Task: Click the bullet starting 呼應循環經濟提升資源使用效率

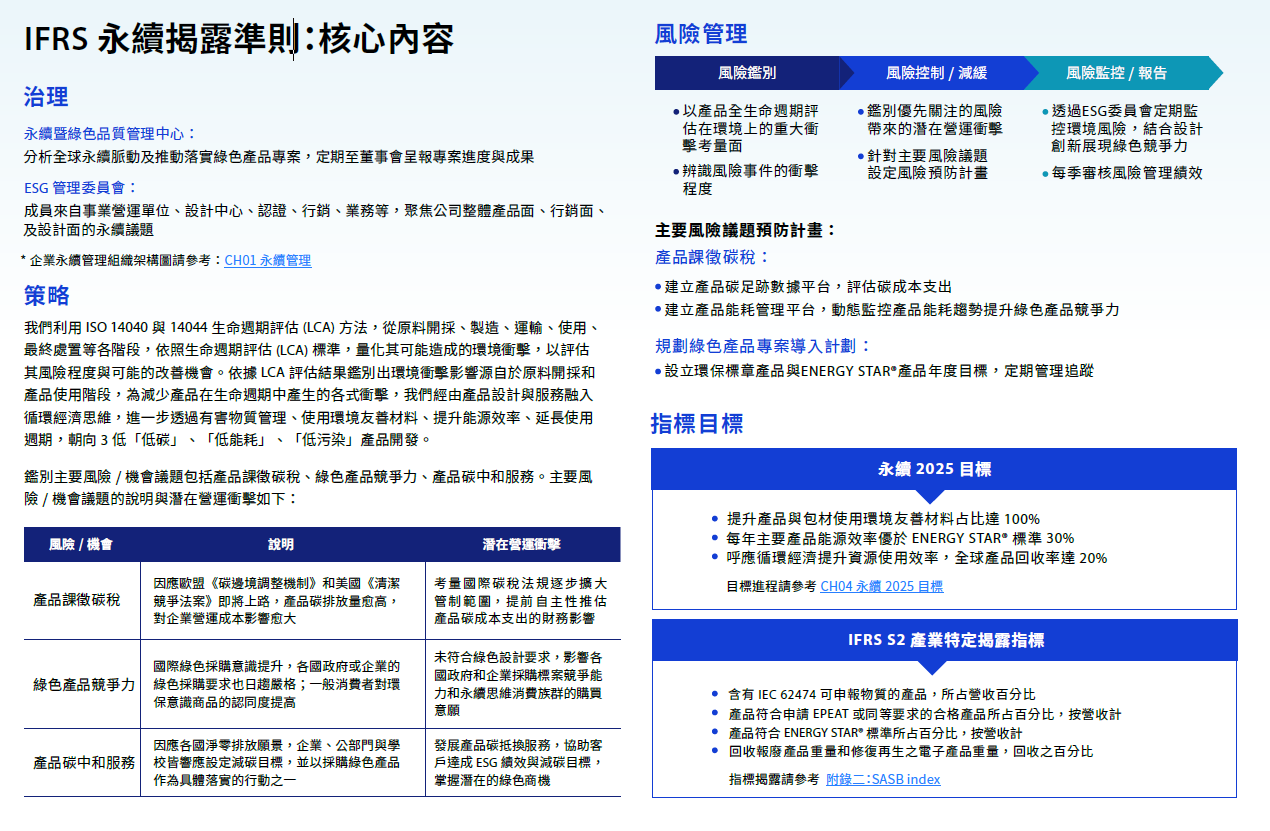Action: pyautogui.click(x=909, y=558)
